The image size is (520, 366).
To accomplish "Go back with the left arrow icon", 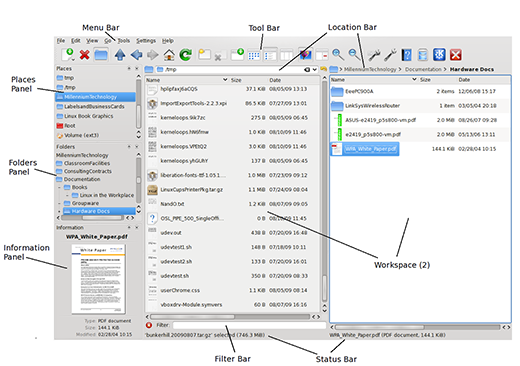I will tap(136, 55).
